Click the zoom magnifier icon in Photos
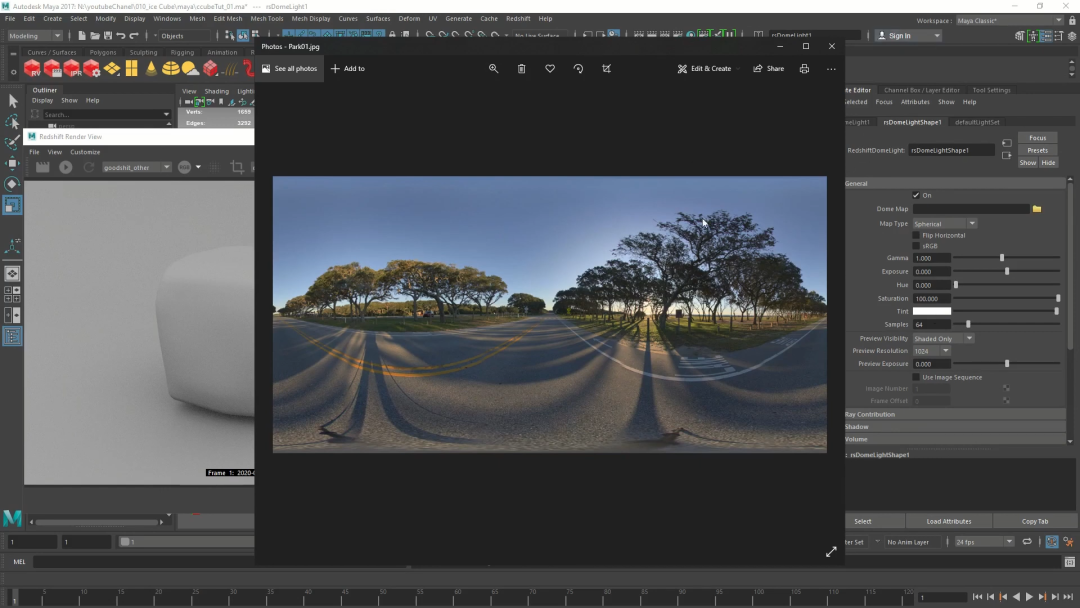1080x608 pixels. click(493, 69)
